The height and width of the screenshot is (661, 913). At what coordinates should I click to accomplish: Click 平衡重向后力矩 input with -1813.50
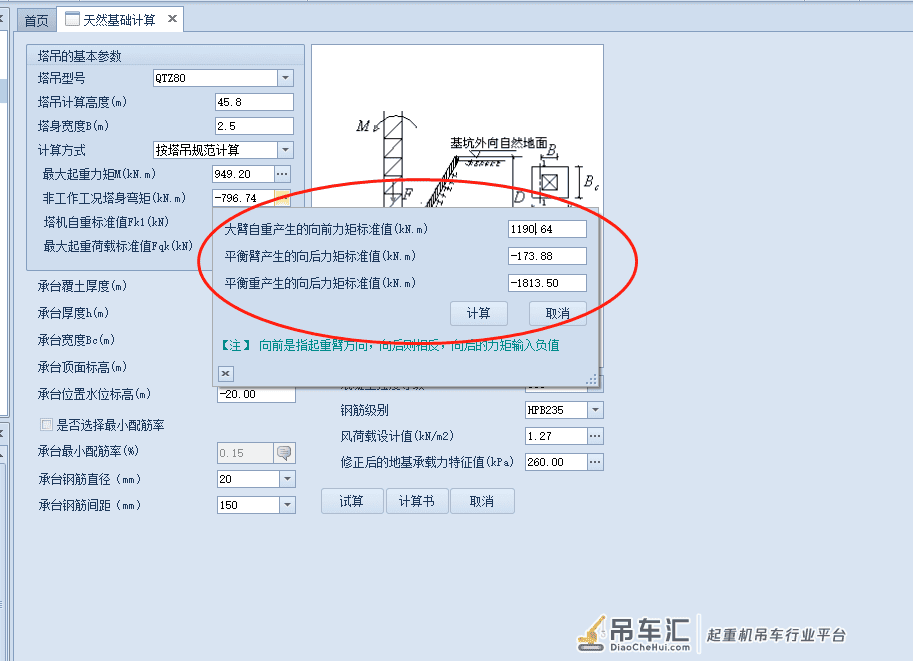click(547, 283)
